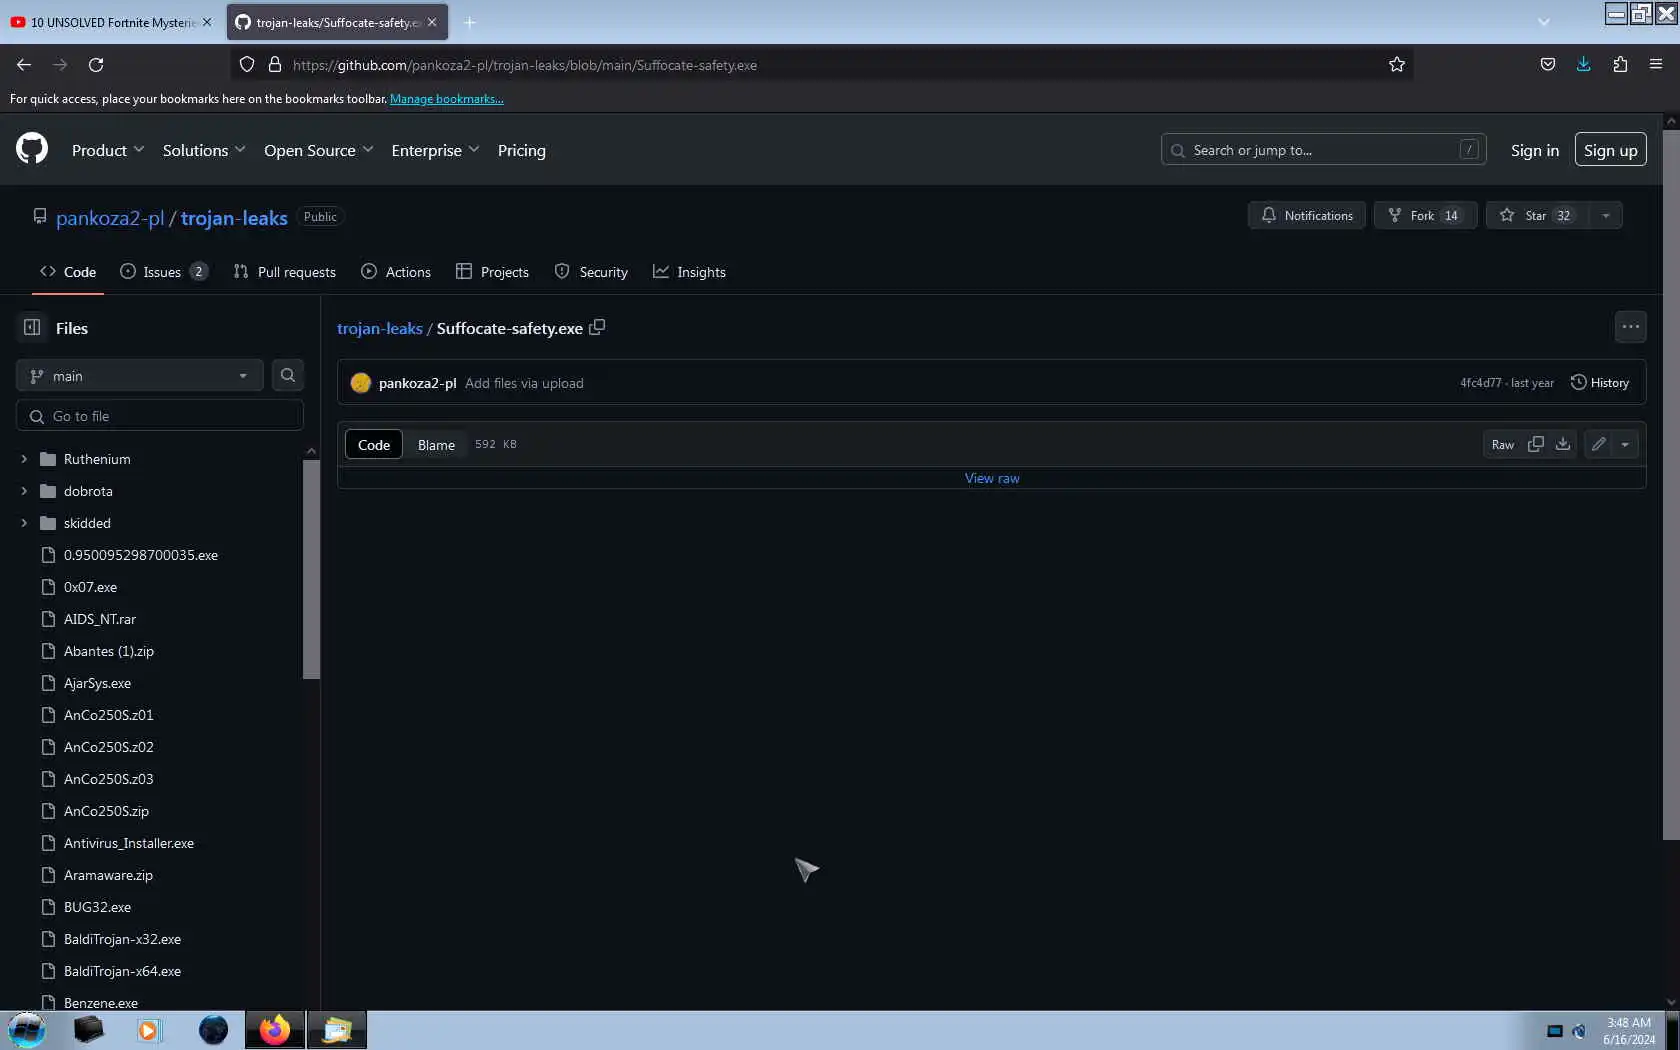The image size is (1680, 1050).
Task: Click the Raw button
Action: click(1503, 444)
